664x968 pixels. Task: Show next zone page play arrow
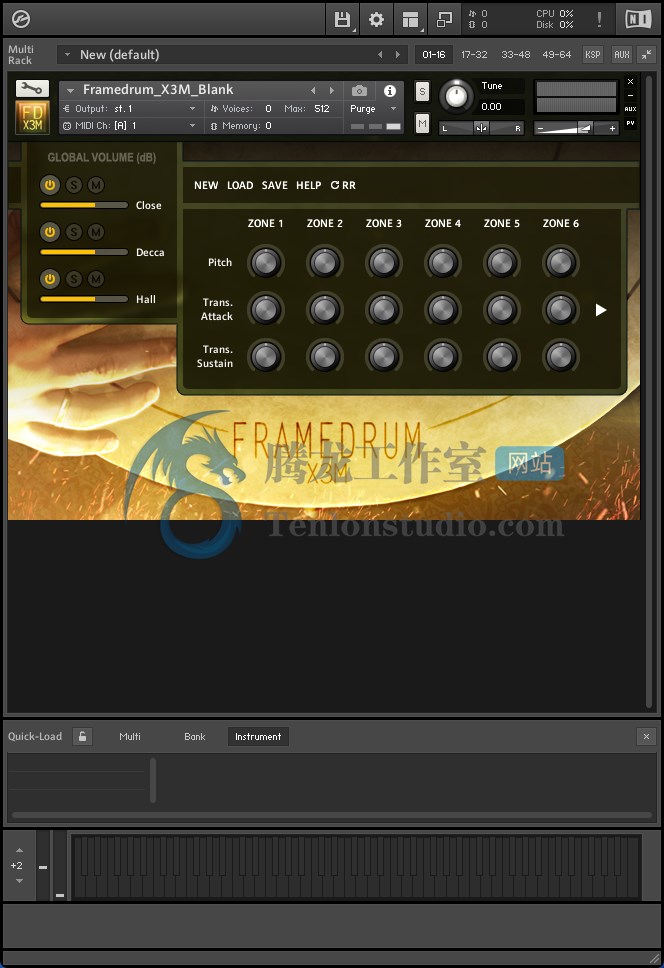pyautogui.click(x=601, y=310)
